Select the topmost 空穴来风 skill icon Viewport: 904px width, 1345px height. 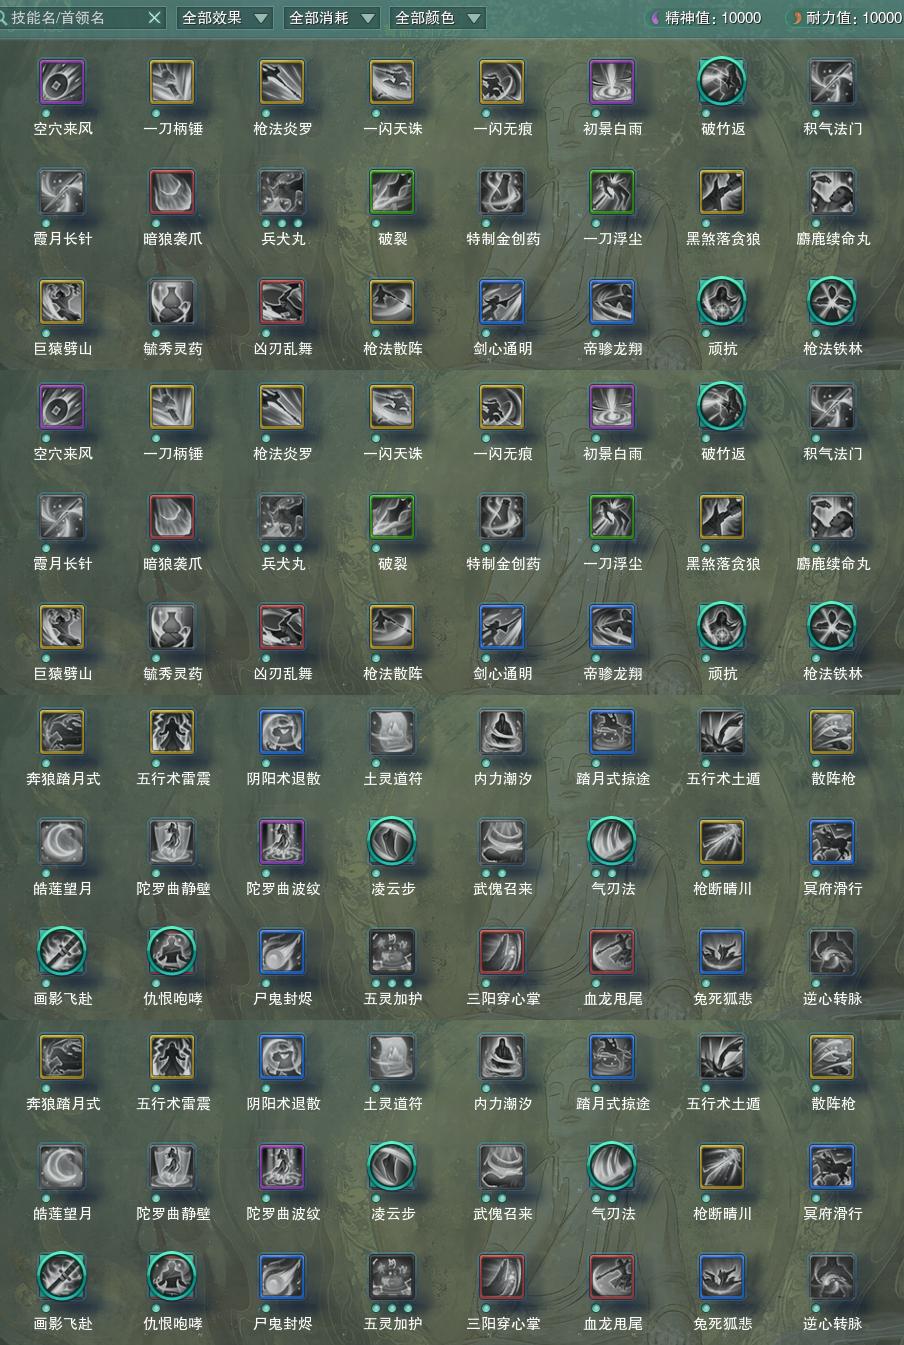[x=62, y=82]
